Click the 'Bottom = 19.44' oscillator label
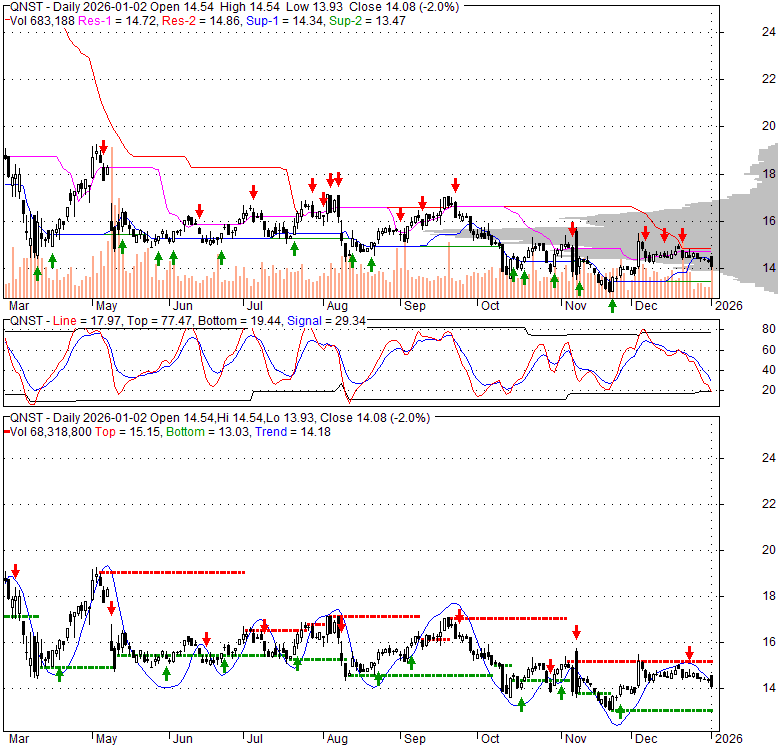Image resolution: width=780 pixels, height=745 pixels. (240, 321)
